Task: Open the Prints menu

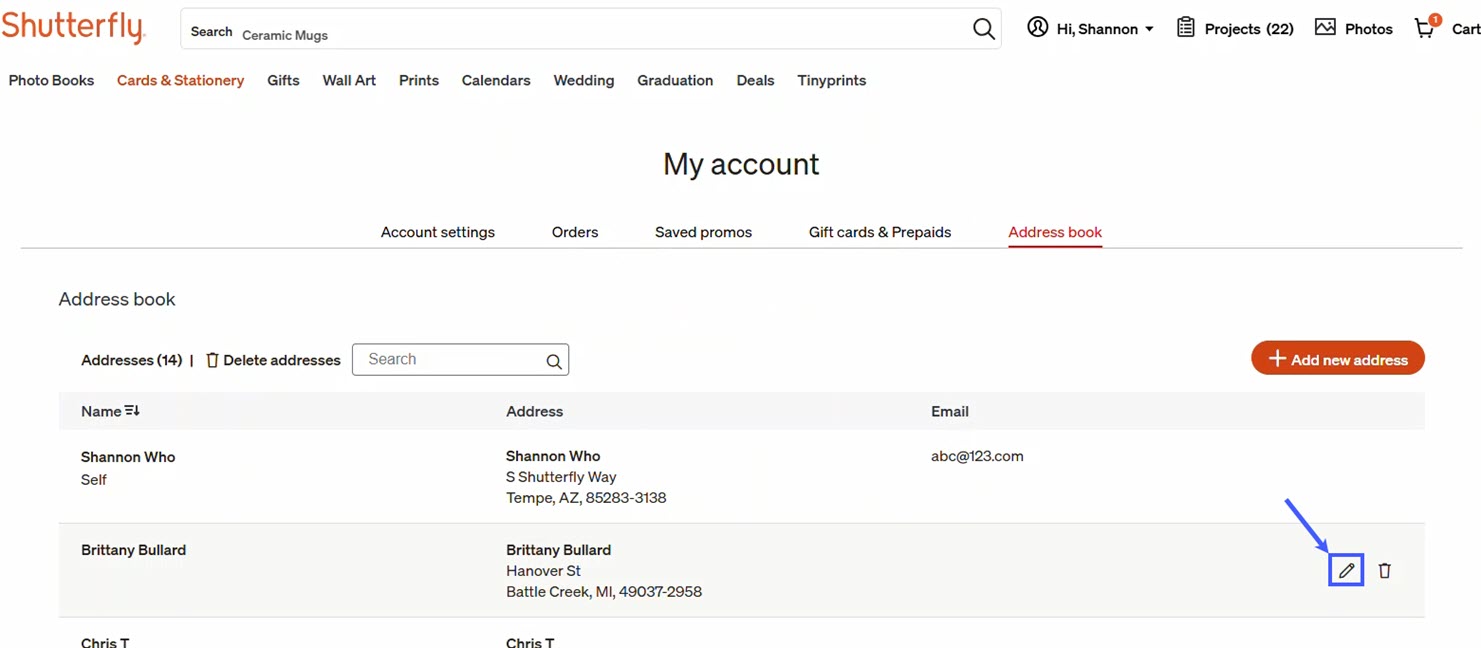Action: tap(419, 80)
